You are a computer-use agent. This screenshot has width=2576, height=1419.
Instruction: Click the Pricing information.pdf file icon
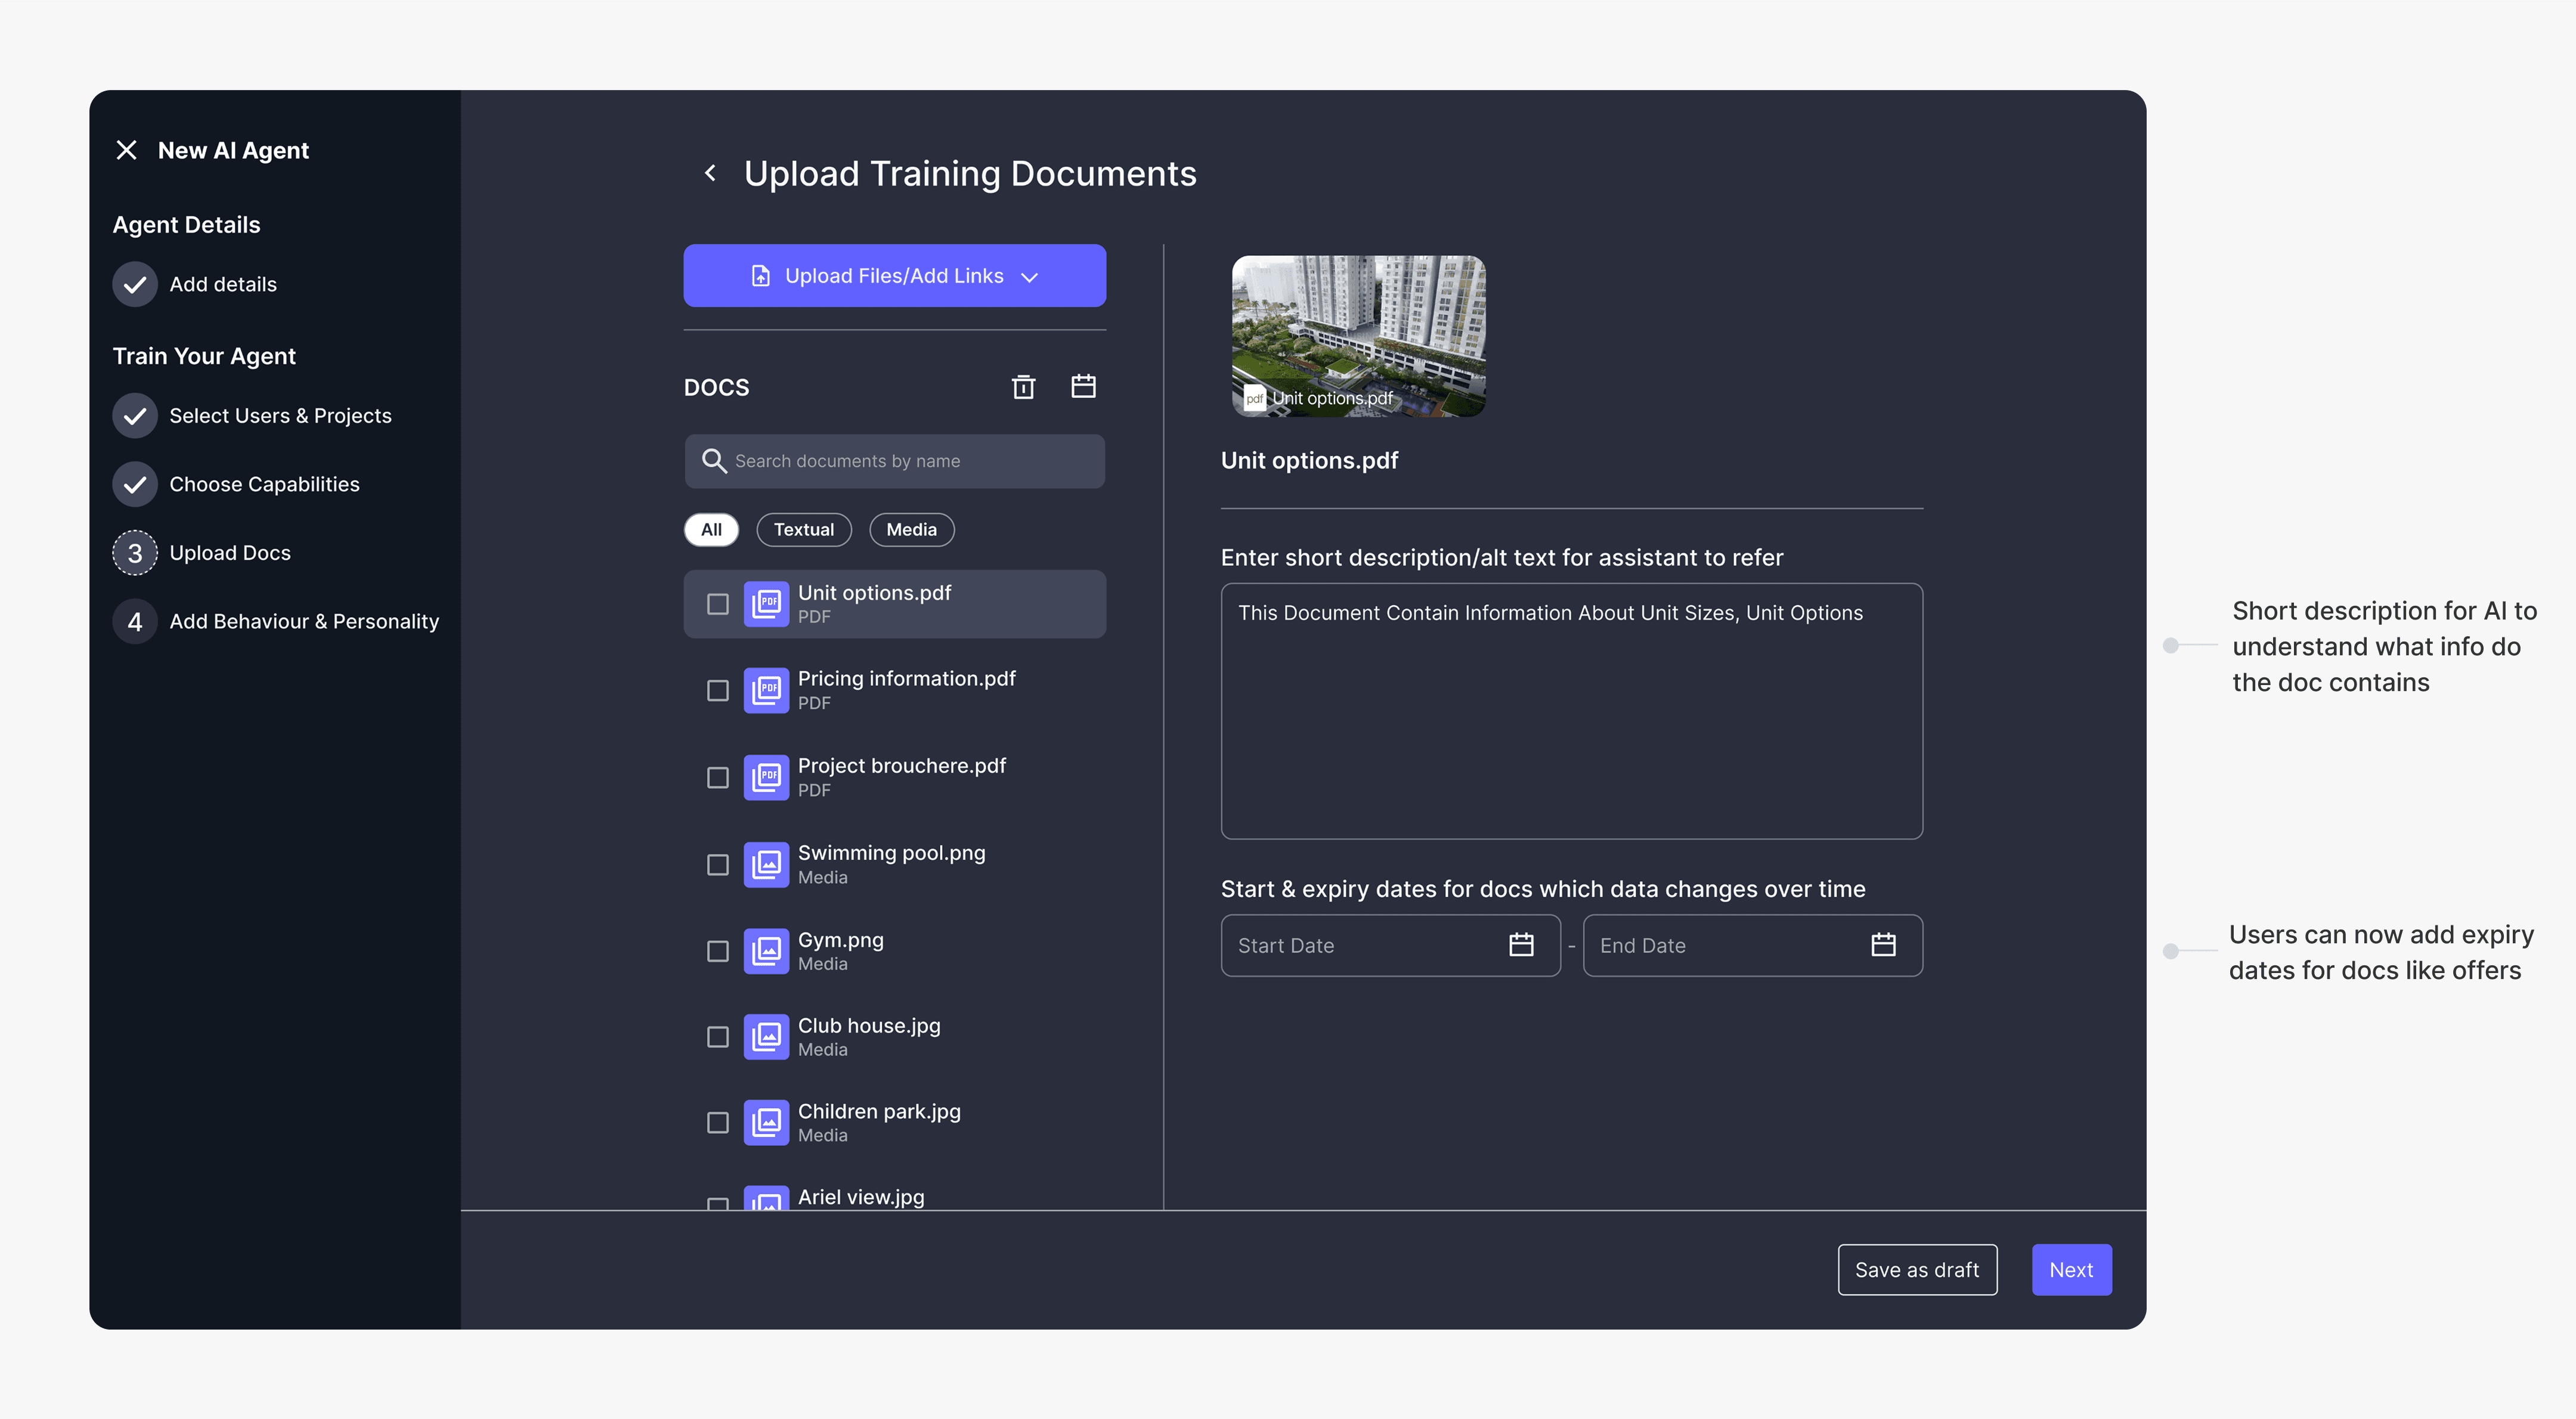click(x=766, y=690)
